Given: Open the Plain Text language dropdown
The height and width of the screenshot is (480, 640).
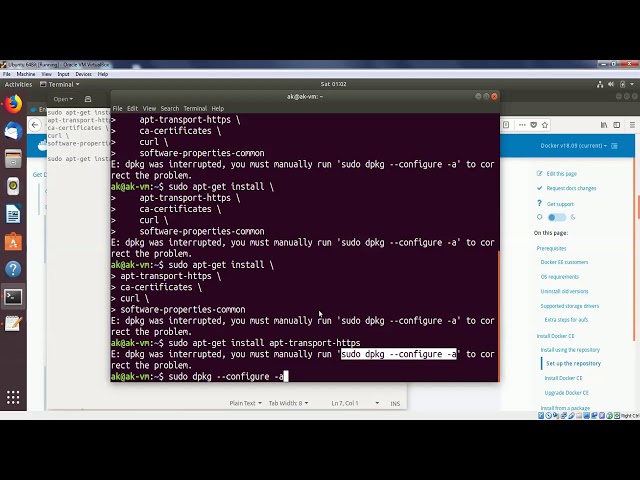Looking at the screenshot, I should [246, 403].
